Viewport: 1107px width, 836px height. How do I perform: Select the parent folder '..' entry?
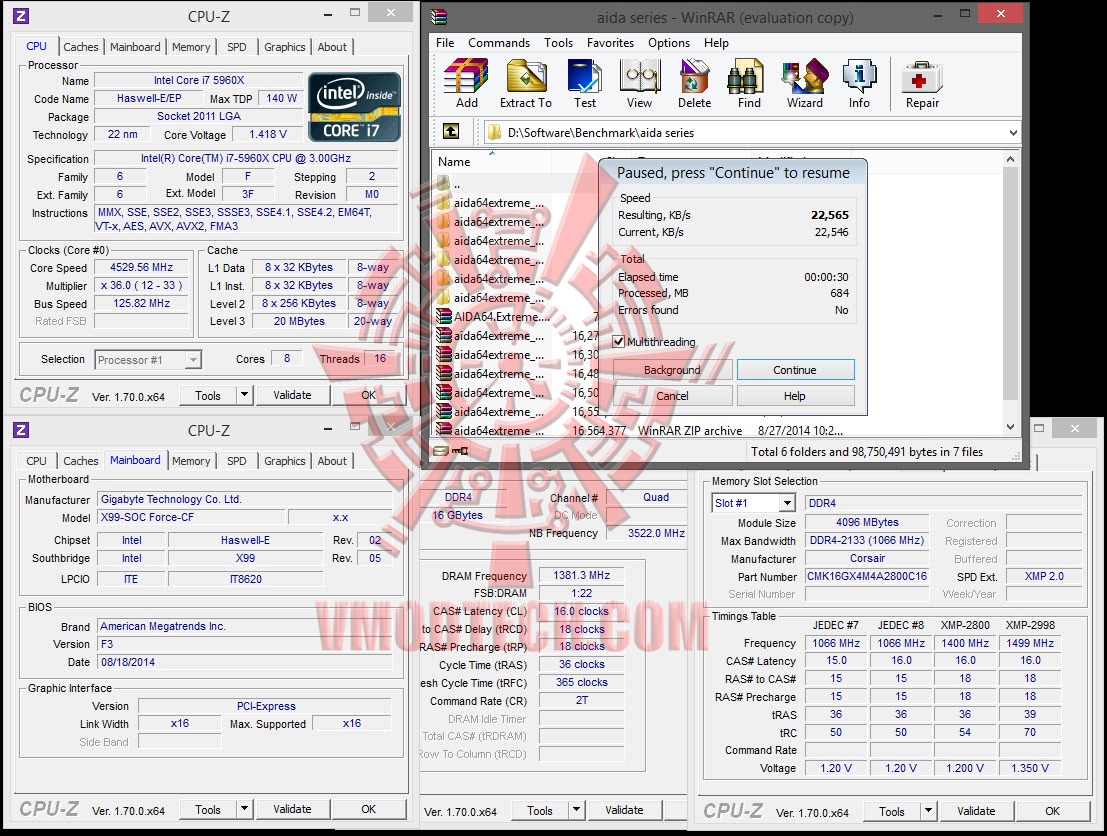pos(449,184)
